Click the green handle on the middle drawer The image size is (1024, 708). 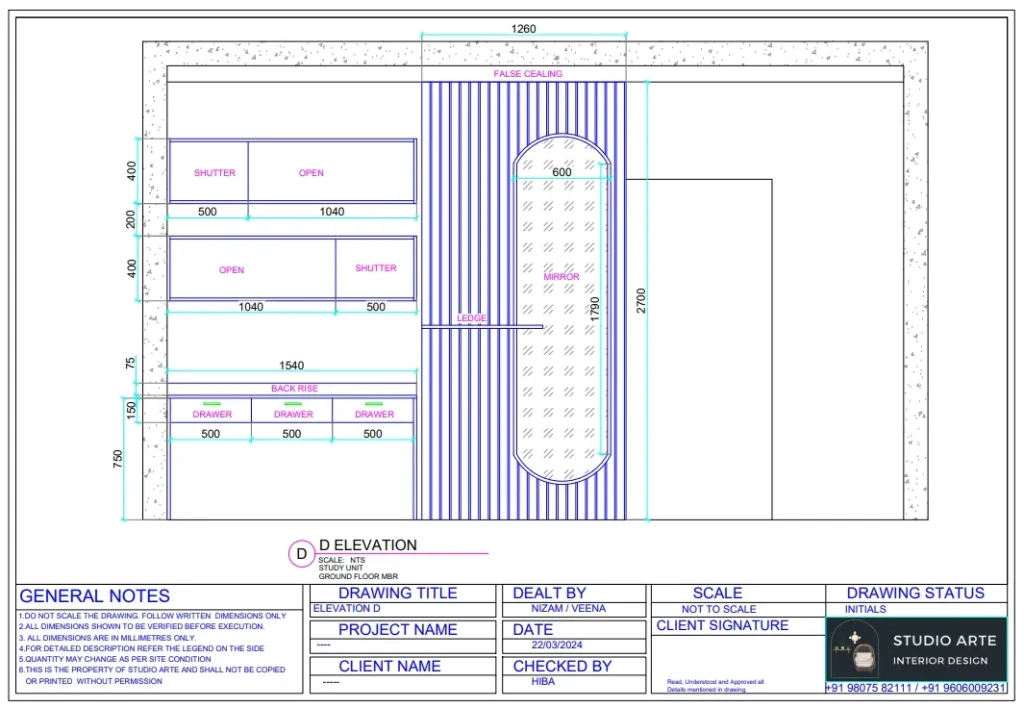[x=293, y=404]
